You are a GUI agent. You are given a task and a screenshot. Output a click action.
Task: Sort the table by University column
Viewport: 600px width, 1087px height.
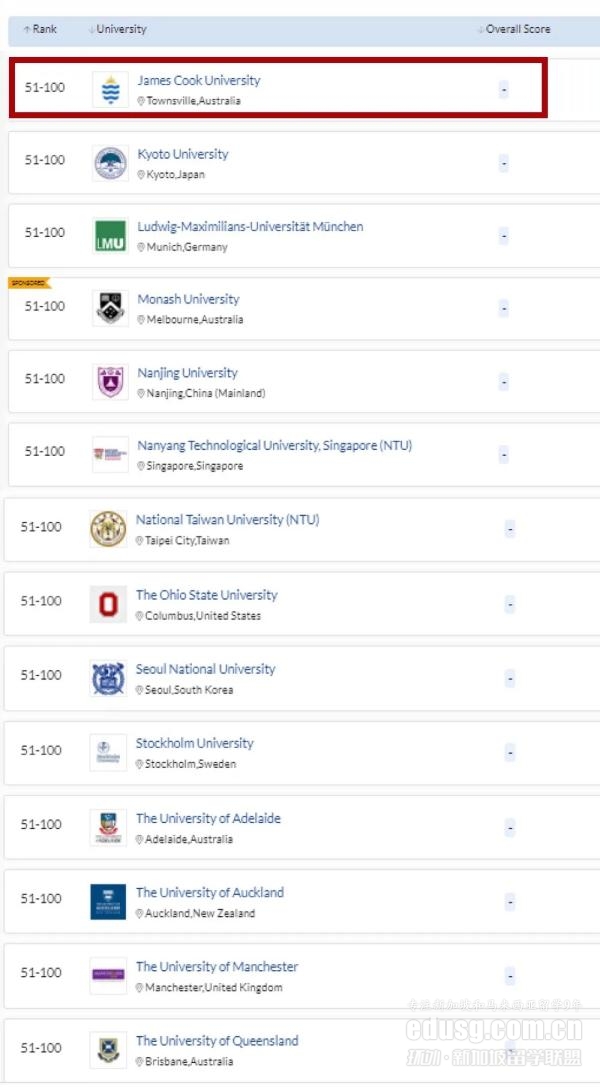click(x=118, y=29)
